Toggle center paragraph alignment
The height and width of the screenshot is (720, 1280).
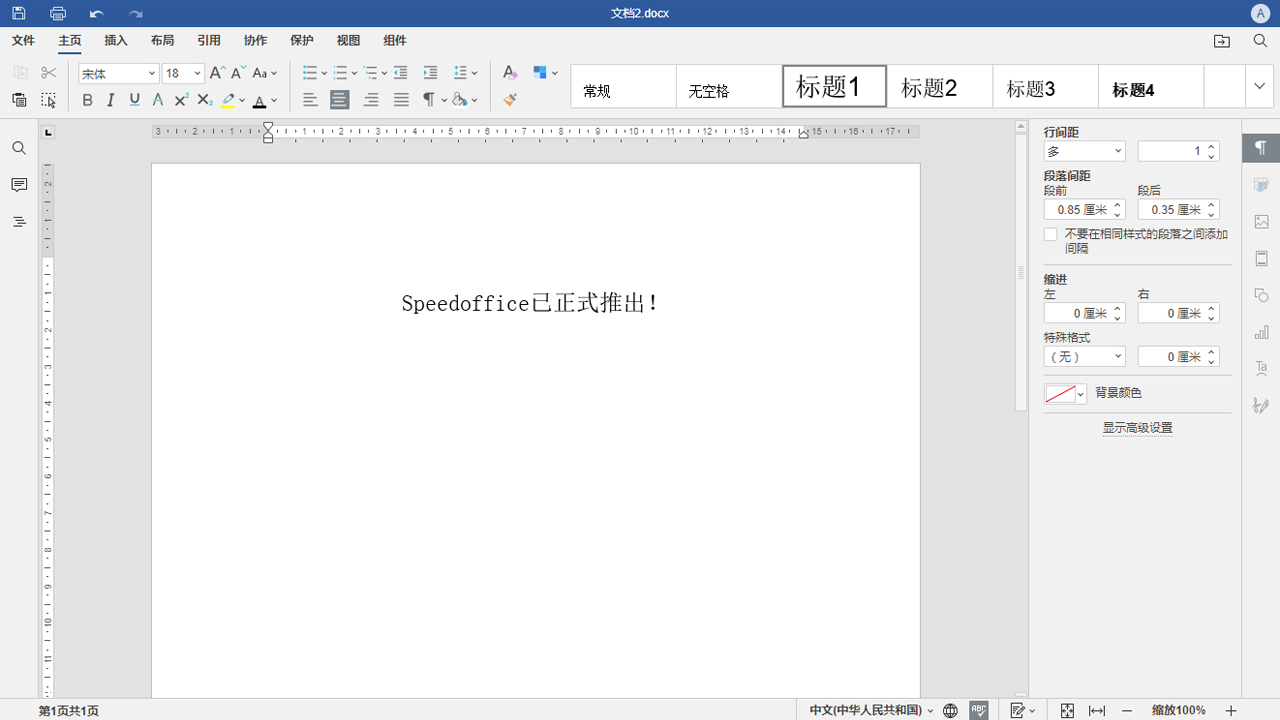(339, 100)
